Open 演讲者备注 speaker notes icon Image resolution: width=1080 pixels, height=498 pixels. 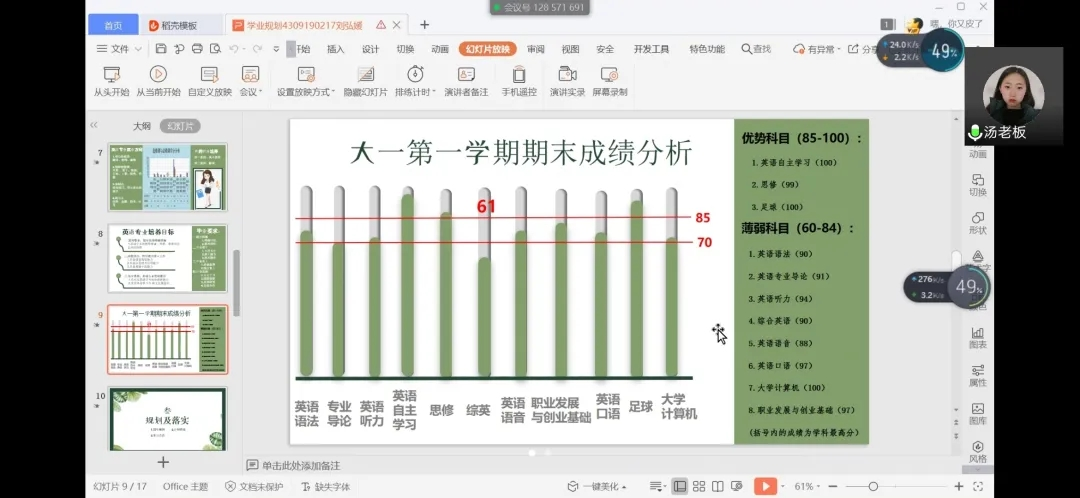click(x=466, y=75)
